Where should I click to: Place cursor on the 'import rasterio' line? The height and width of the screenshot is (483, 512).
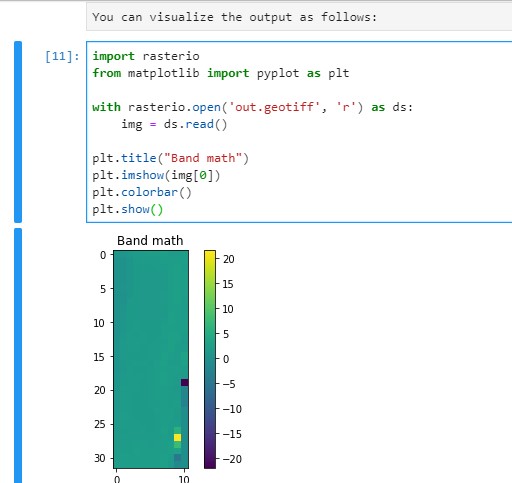pyautogui.click(x=146, y=56)
